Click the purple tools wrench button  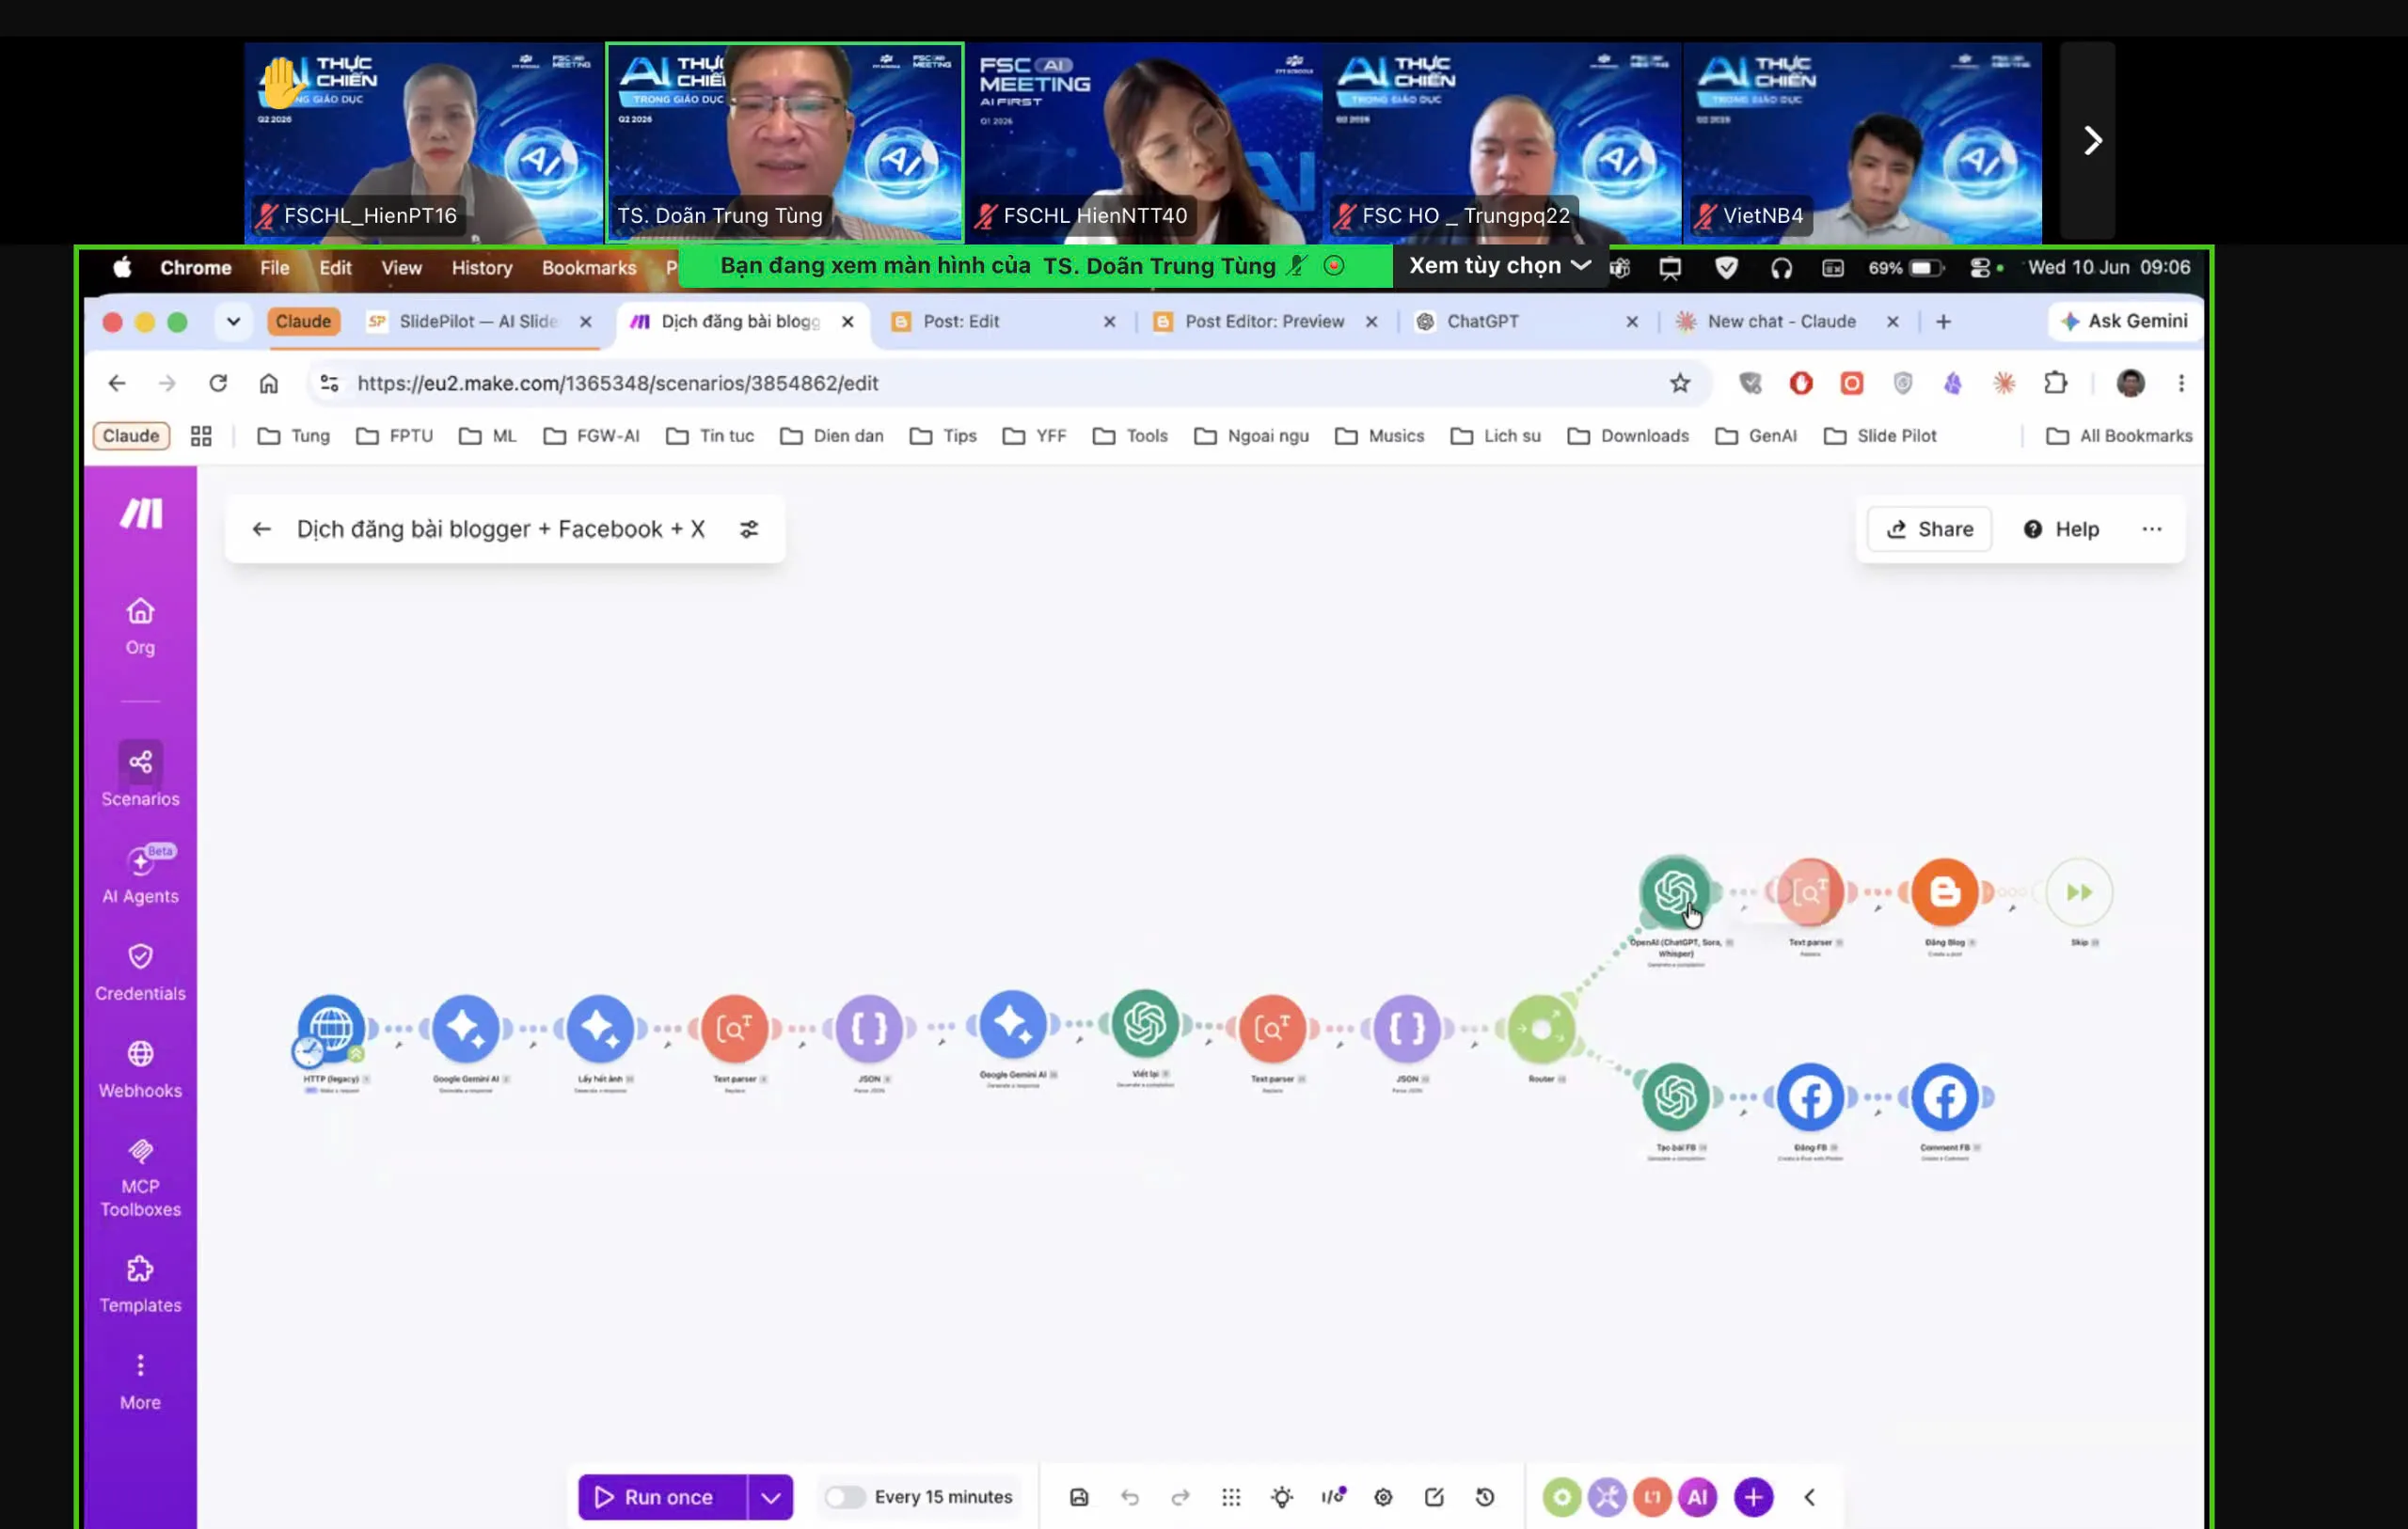(x=1607, y=1497)
